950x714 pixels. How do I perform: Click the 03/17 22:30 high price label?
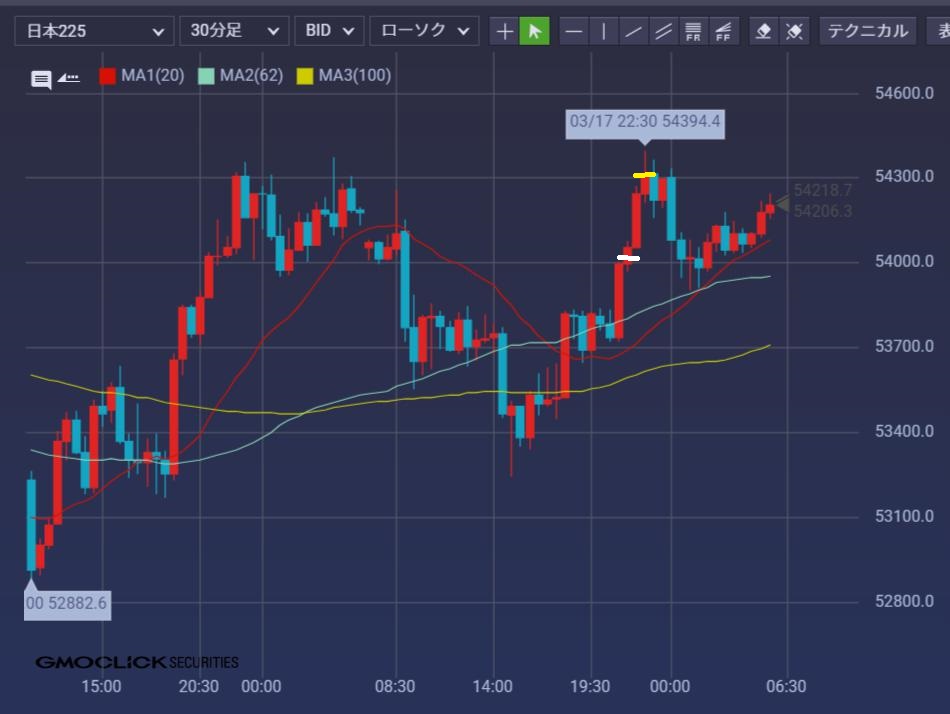[644, 122]
